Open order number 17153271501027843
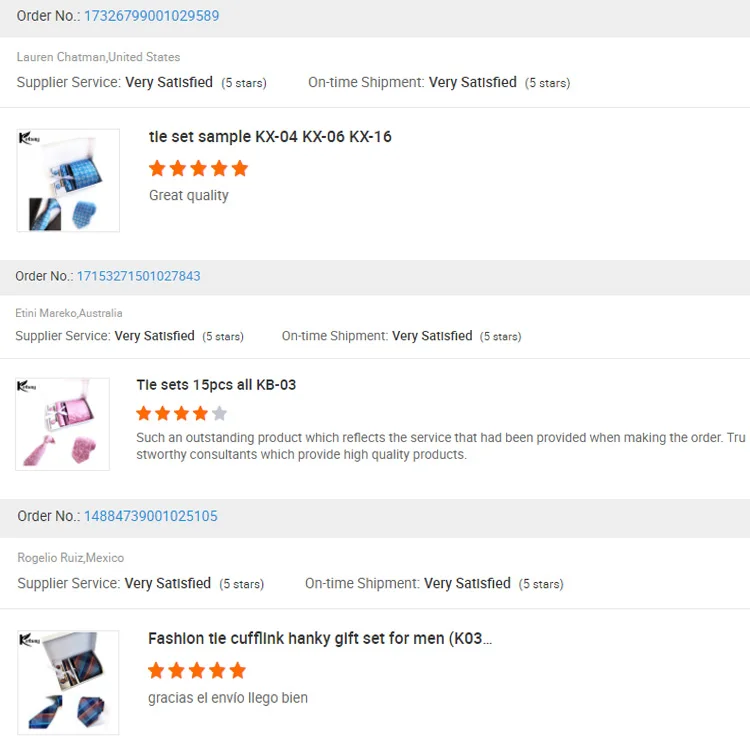Screen dimensions: 750x750 (x=138, y=276)
